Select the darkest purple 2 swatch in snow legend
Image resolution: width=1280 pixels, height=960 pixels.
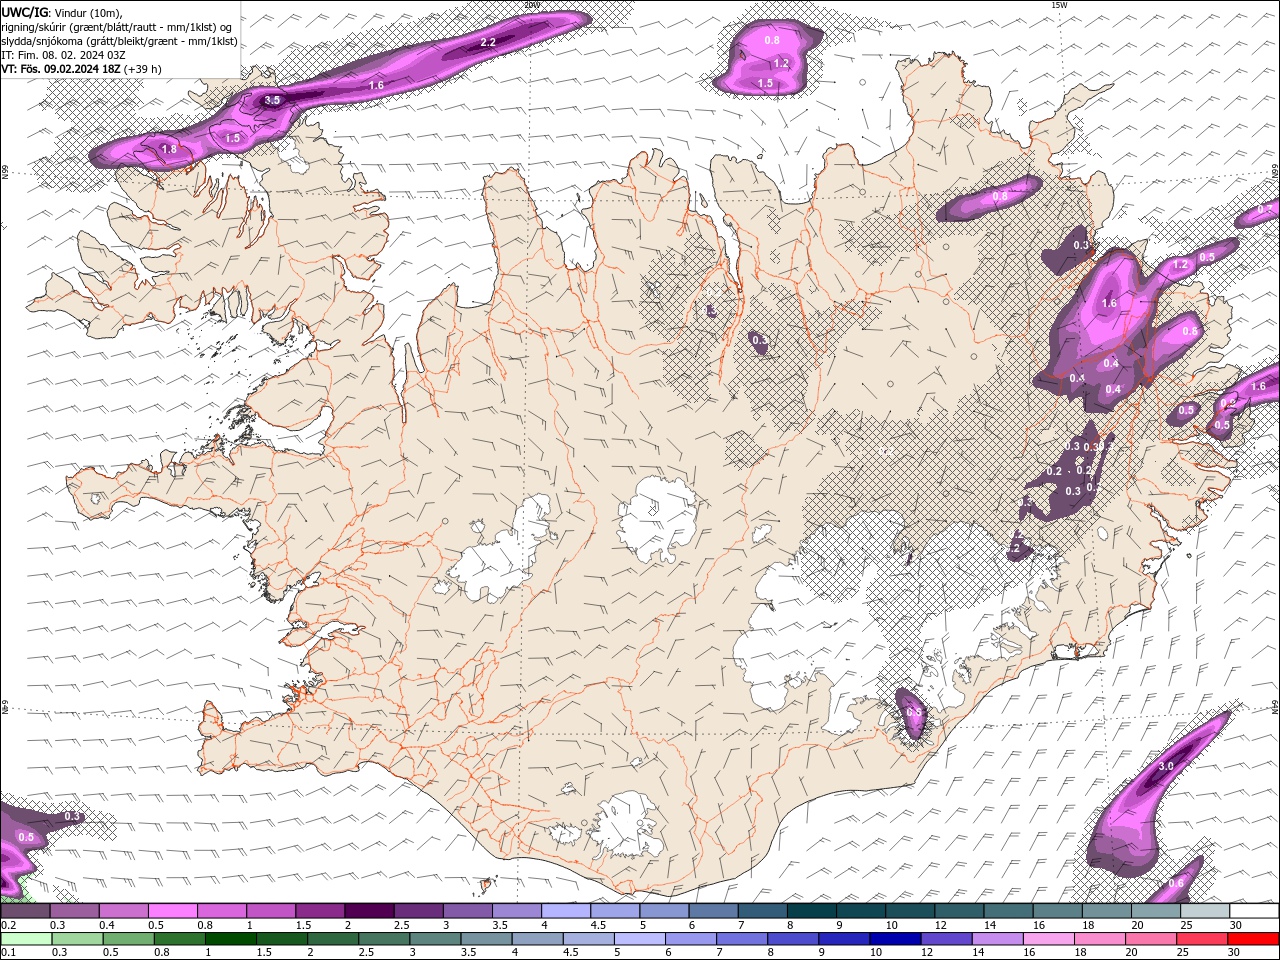click(x=369, y=911)
